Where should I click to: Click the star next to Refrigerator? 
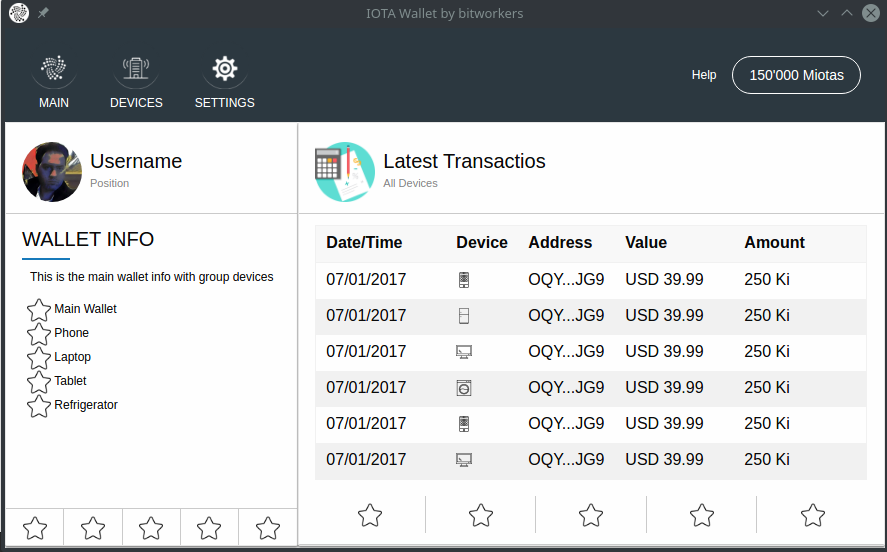click(x=39, y=406)
